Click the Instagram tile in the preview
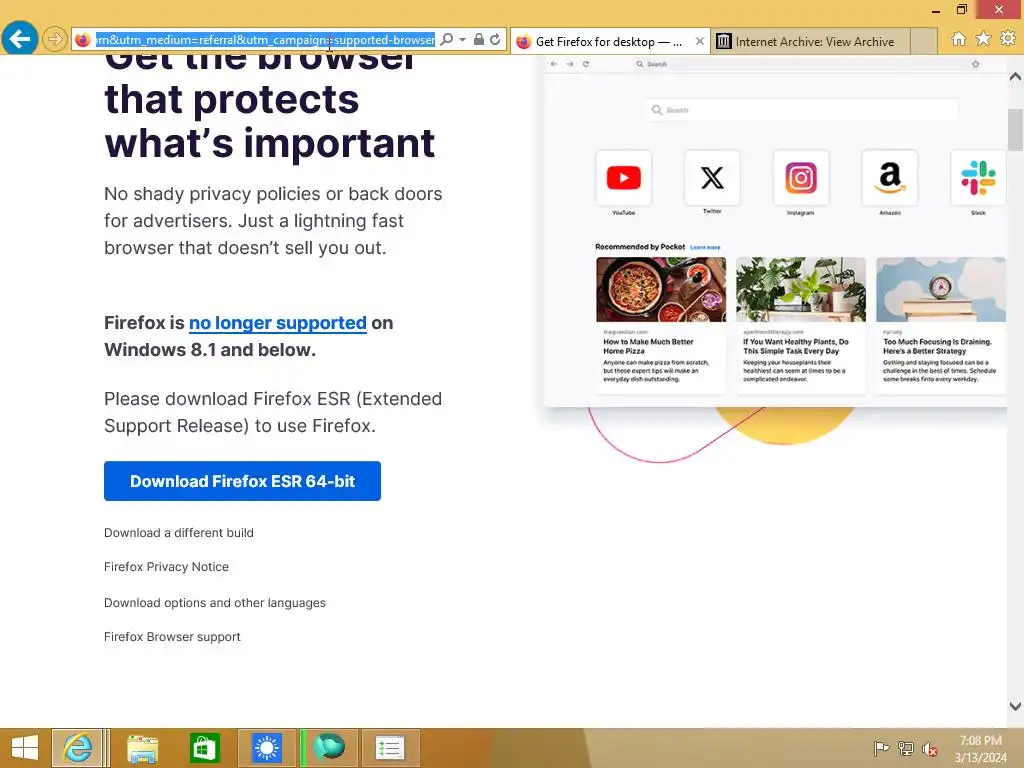This screenshot has width=1024, height=768. click(x=801, y=178)
